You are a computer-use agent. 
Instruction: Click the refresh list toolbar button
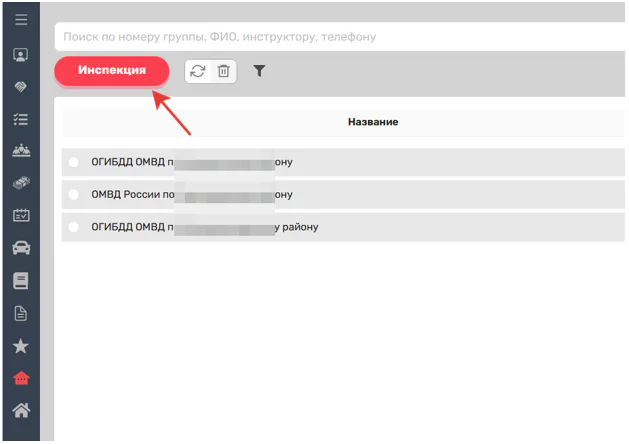coord(199,71)
